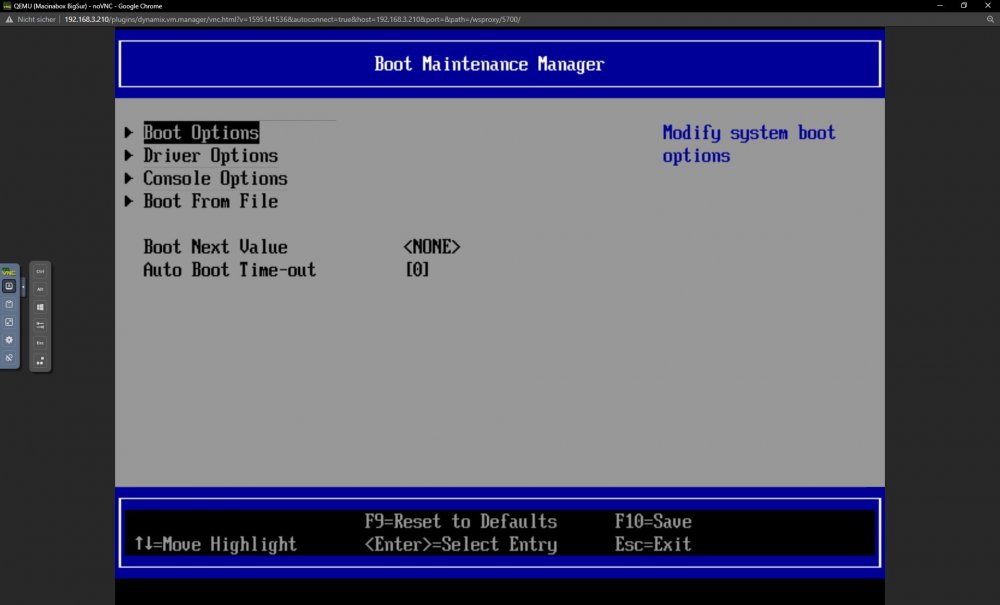Viewport: 1000px width, 605px height.
Task: Minimize the Chrome window
Action: click(x=939, y=6)
